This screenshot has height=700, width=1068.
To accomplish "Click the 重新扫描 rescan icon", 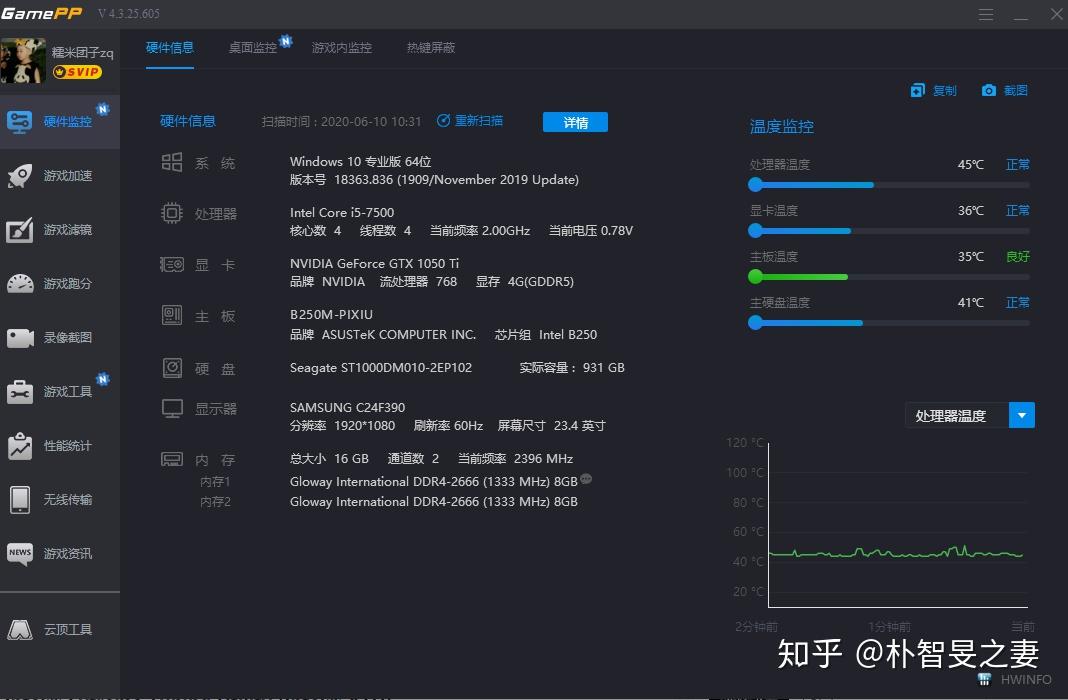I will point(443,121).
